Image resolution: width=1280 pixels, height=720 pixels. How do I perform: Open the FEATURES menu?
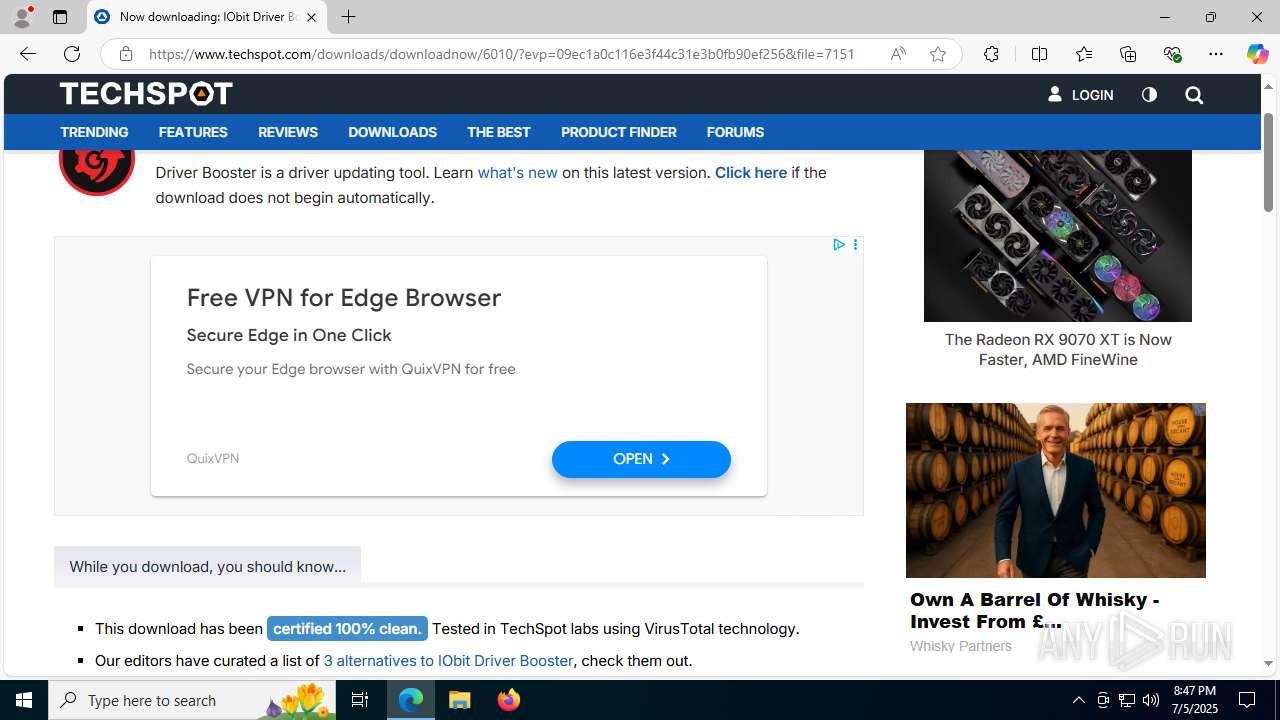point(193,132)
